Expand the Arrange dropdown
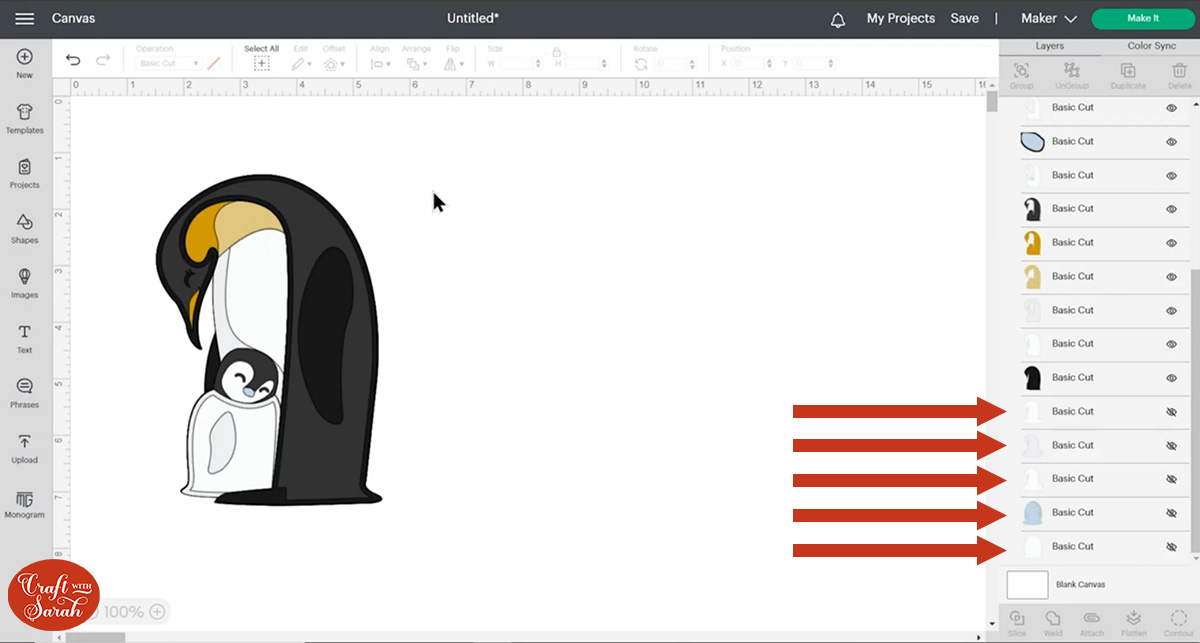 (x=416, y=63)
